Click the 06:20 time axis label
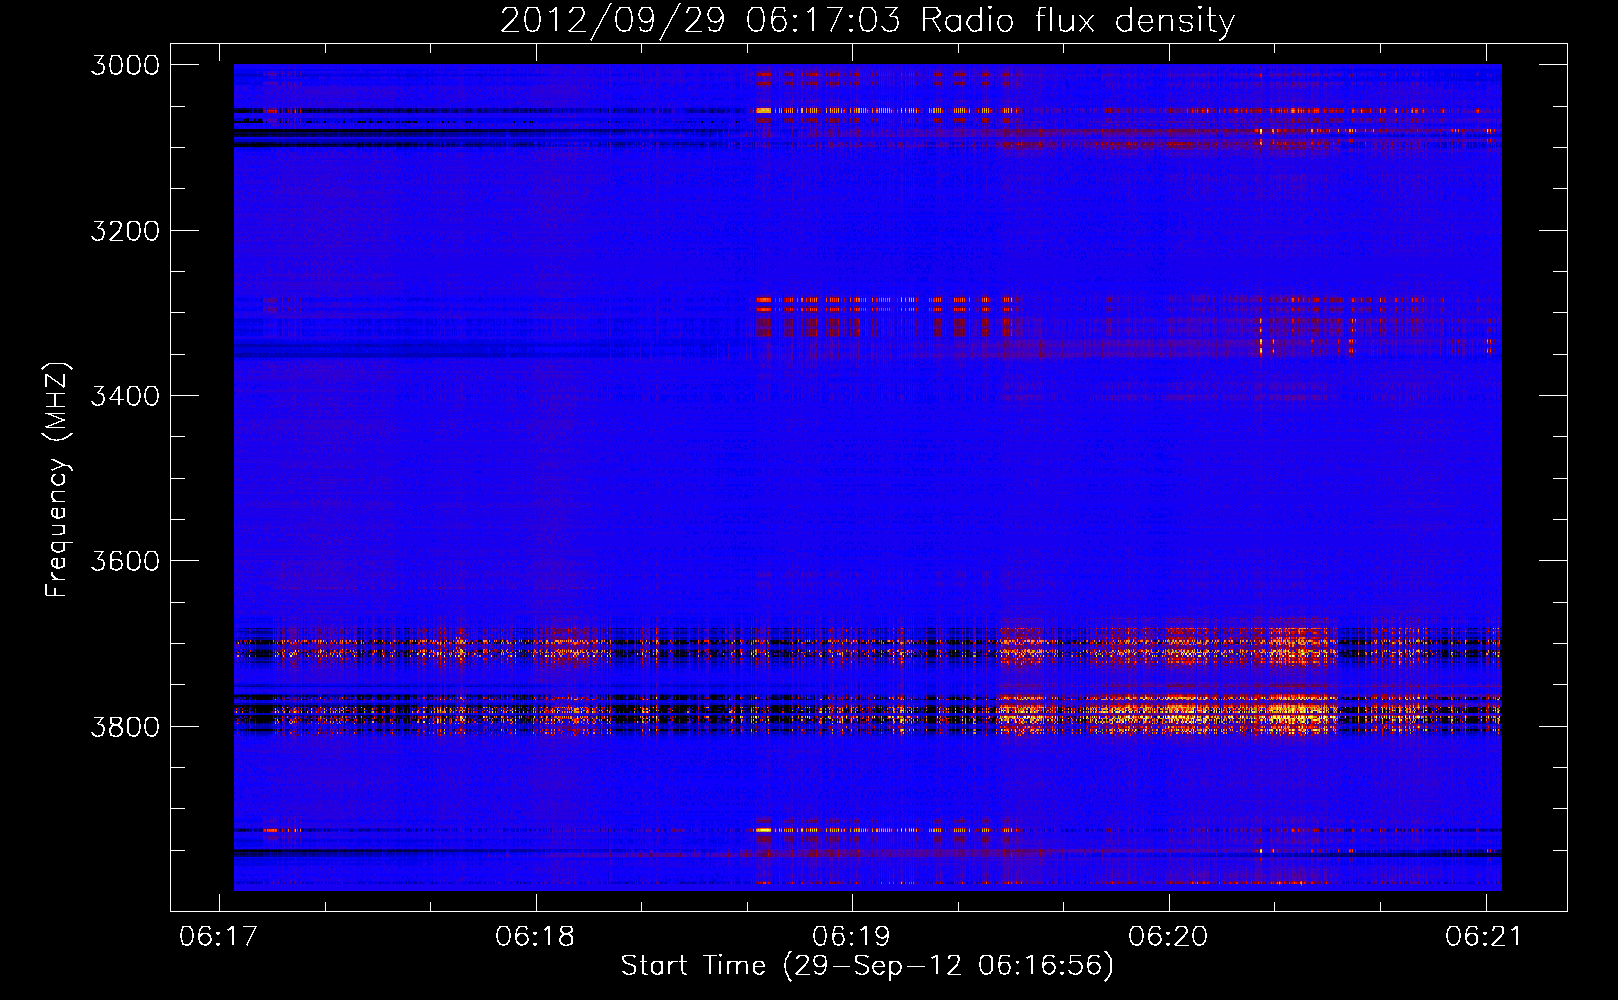The height and width of the screenshot is (1000, 1618). (x=1168, y=936)
